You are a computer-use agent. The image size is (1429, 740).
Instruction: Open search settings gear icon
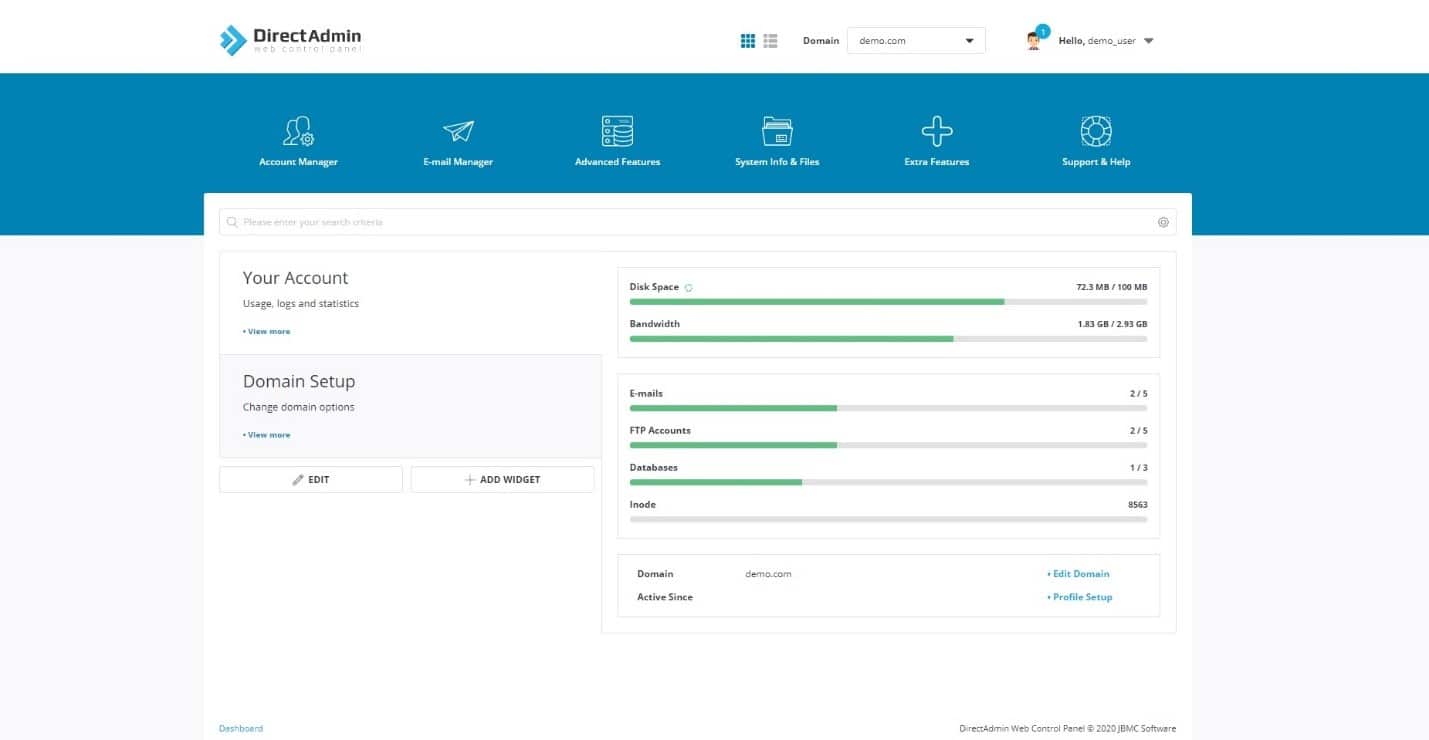[x=1163, y=222]
